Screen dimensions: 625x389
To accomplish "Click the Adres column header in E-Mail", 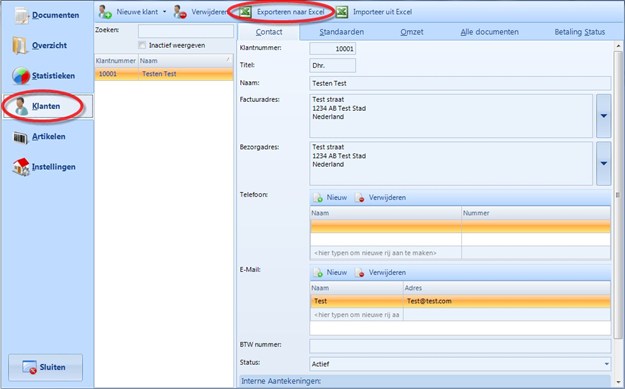I will point(507,288).
